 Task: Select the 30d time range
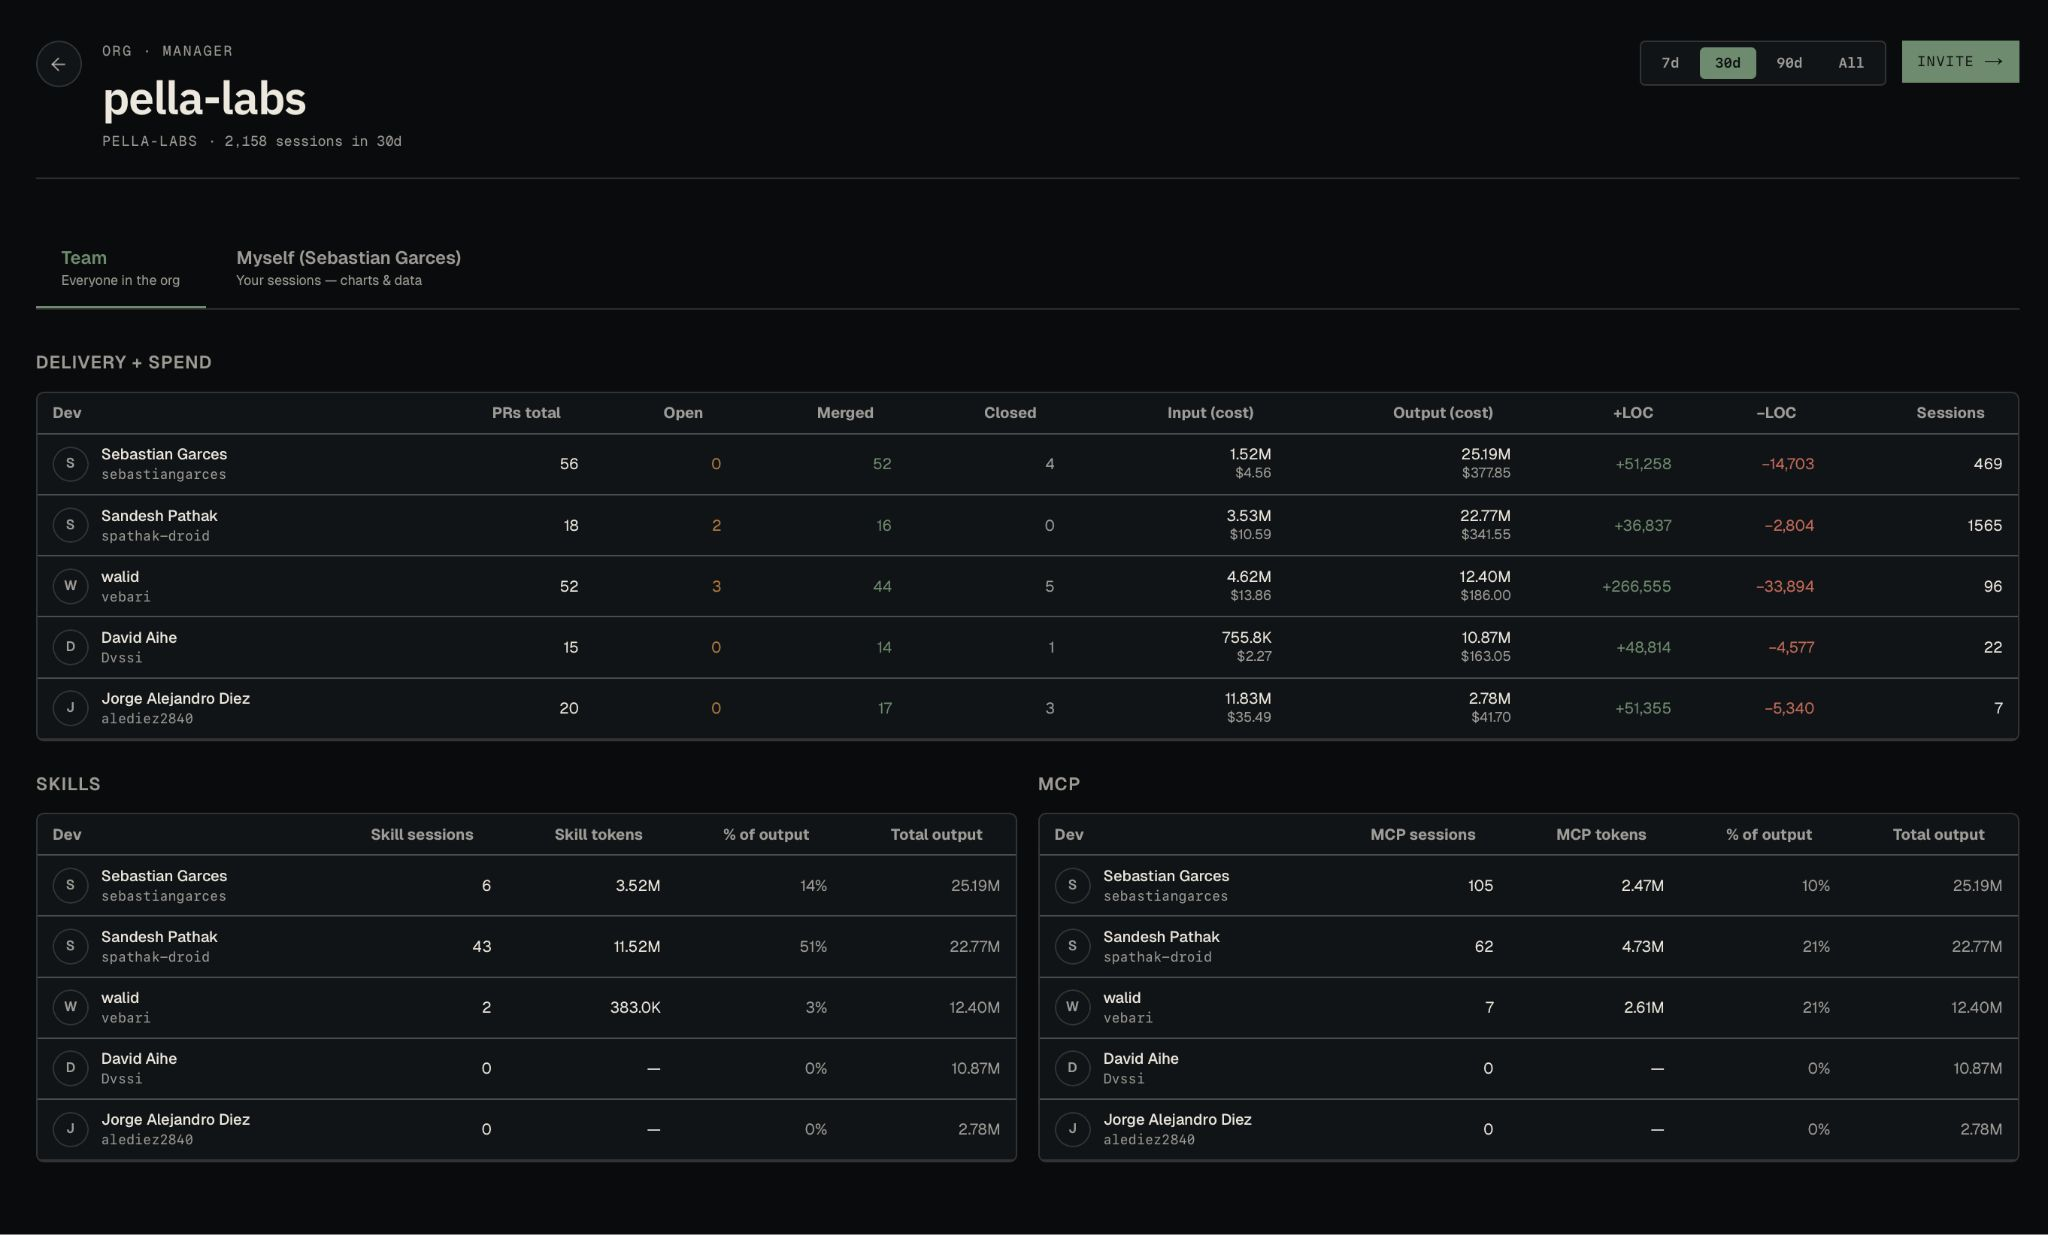coord(1728,63)
